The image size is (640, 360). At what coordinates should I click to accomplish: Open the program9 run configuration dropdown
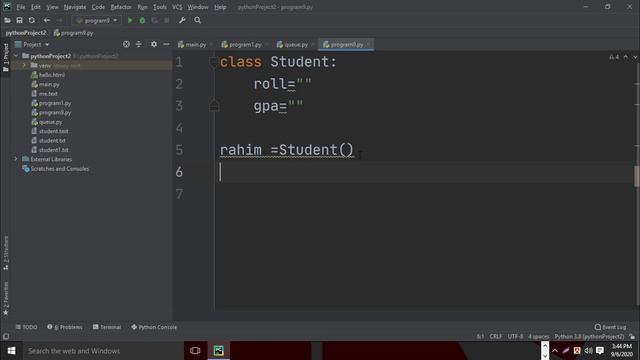click(96, 20)
